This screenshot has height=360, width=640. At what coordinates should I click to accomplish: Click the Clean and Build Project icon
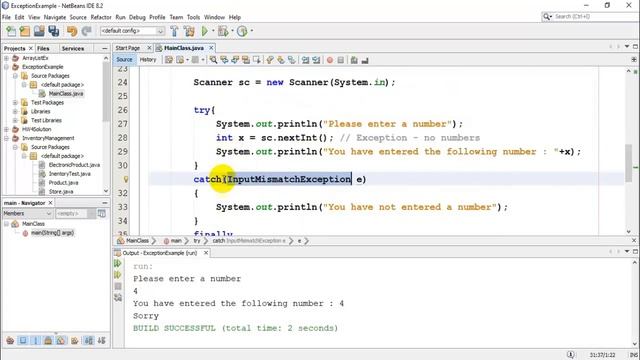[189, 31]
